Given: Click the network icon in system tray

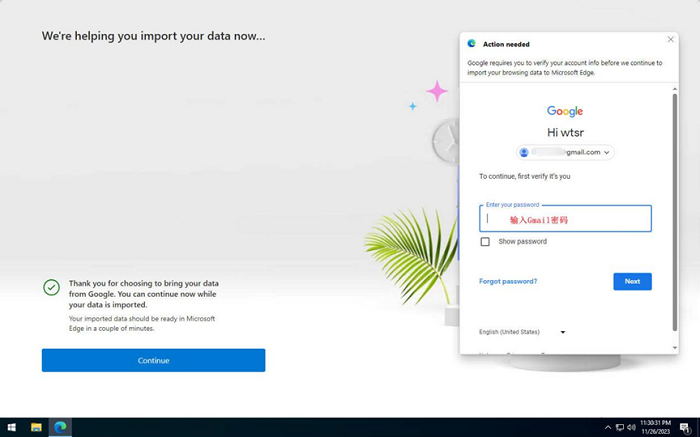Looking at the screenshot, I should coord(620,428).
